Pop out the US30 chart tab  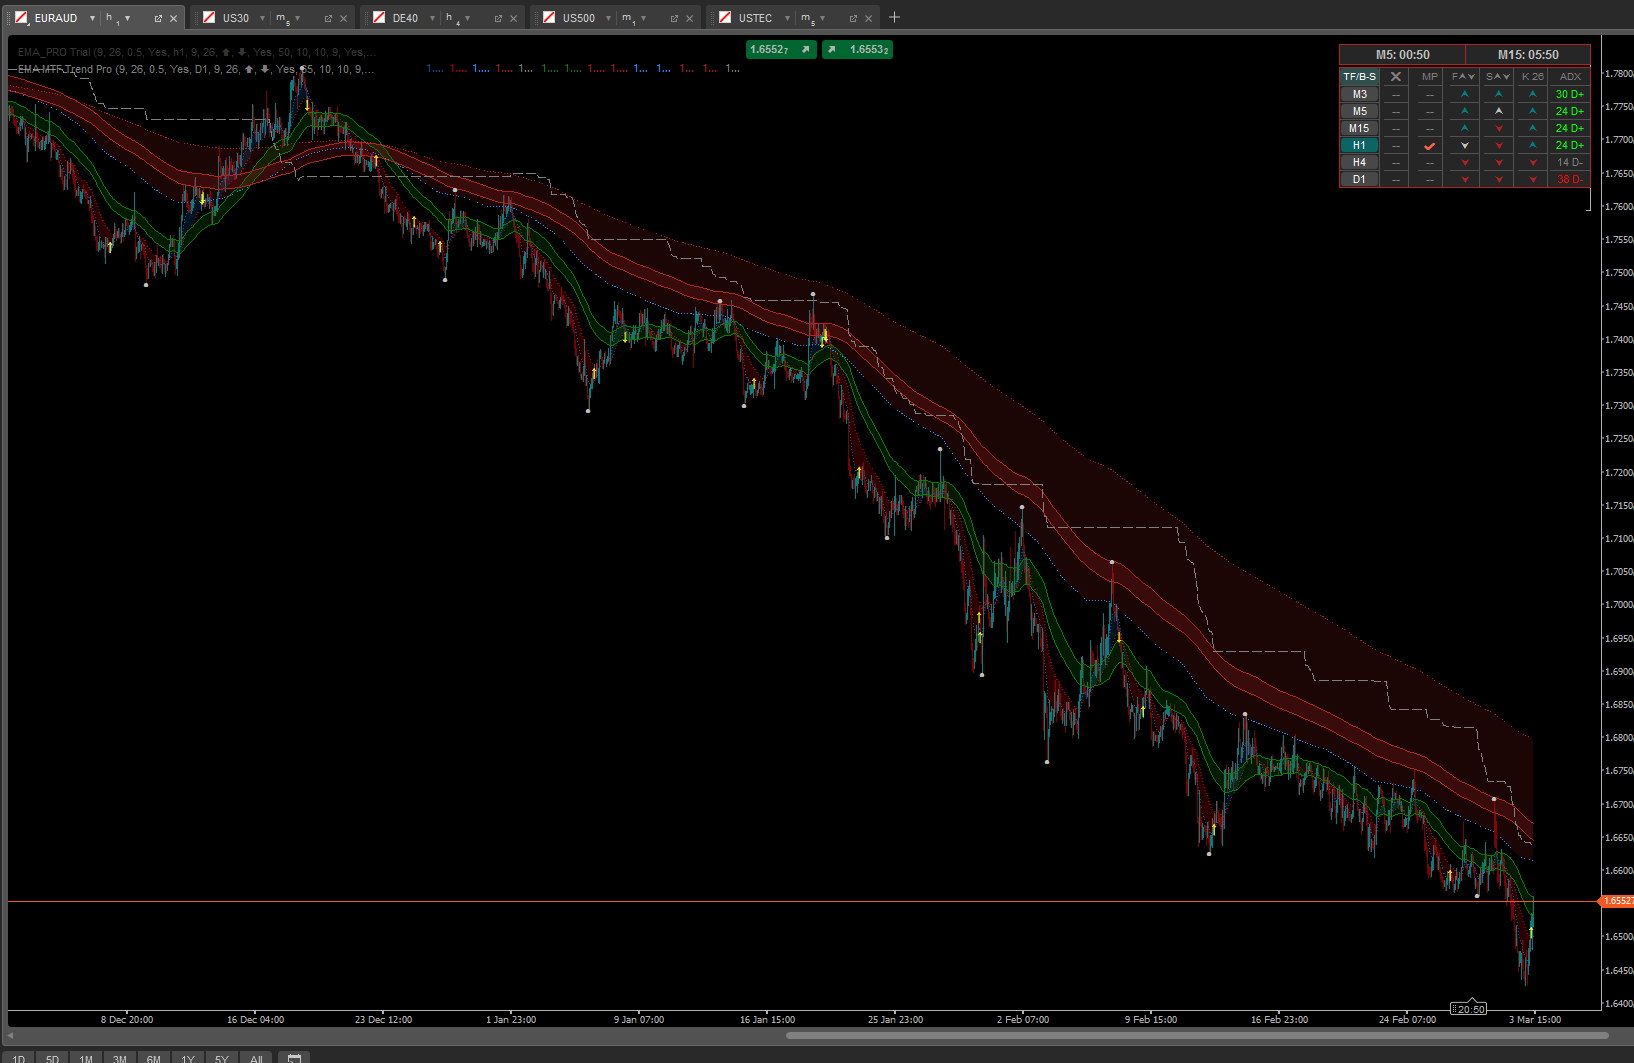(328, 18)
